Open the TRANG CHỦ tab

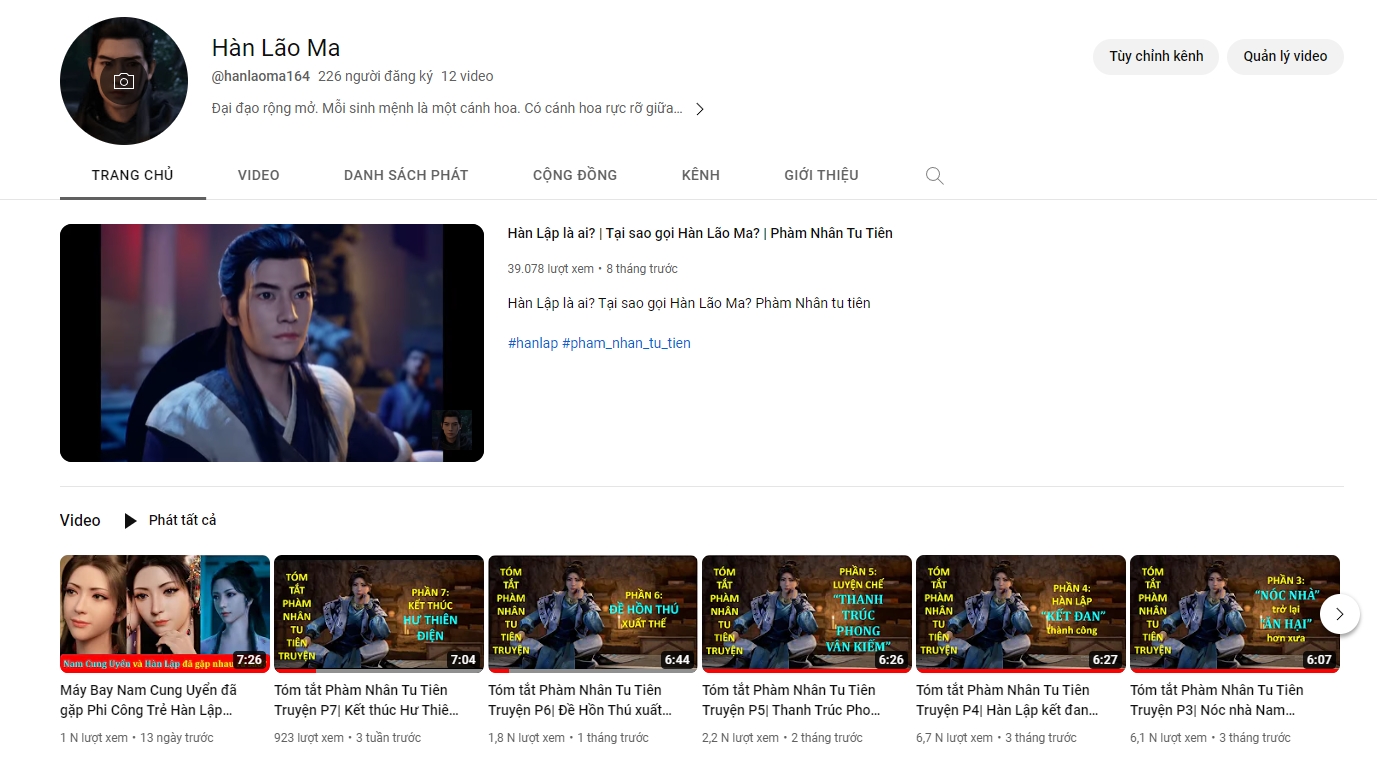click(x=133, y=175)
